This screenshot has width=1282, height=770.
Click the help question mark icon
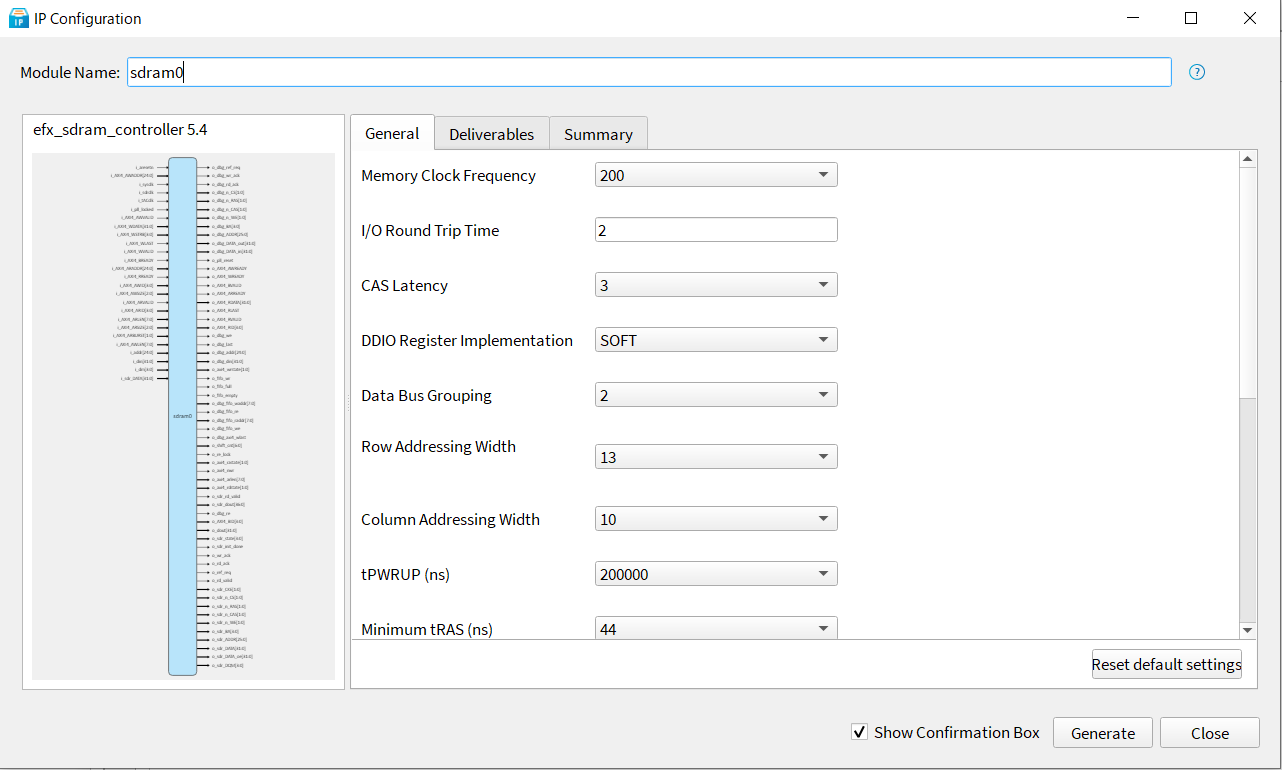1197,72
